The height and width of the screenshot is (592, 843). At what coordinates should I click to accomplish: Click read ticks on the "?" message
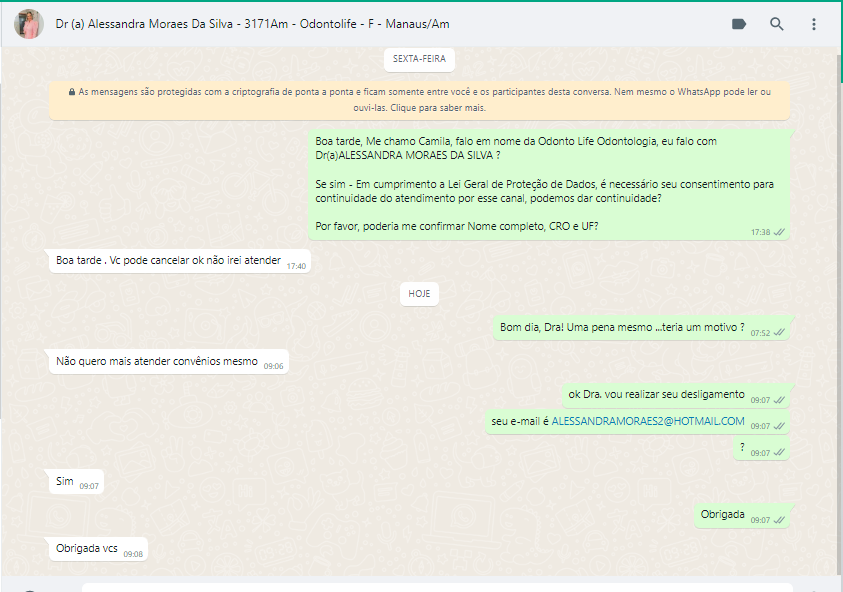click(779, 453)
